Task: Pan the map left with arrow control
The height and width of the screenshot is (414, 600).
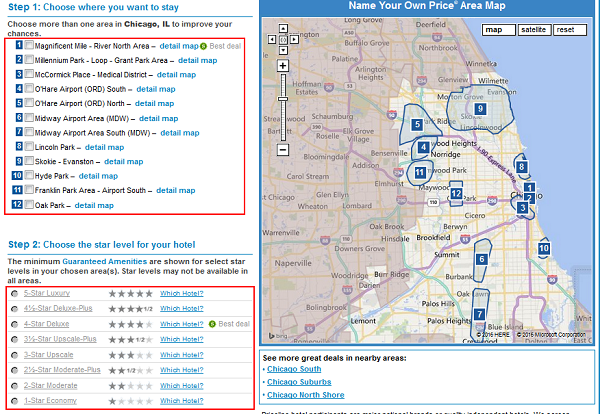Action: 272,39
